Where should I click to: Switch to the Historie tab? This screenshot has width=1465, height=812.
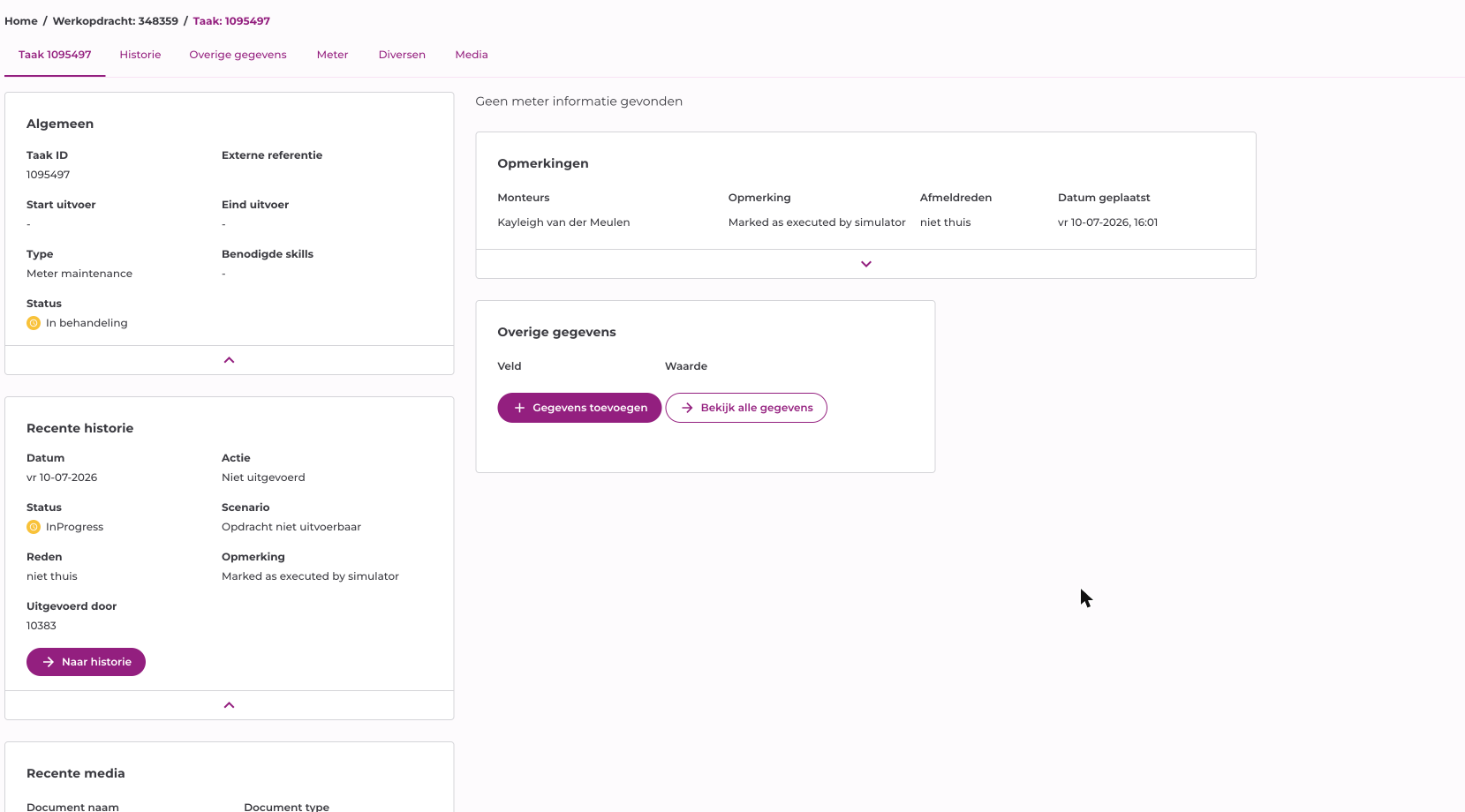coord(140,55)
